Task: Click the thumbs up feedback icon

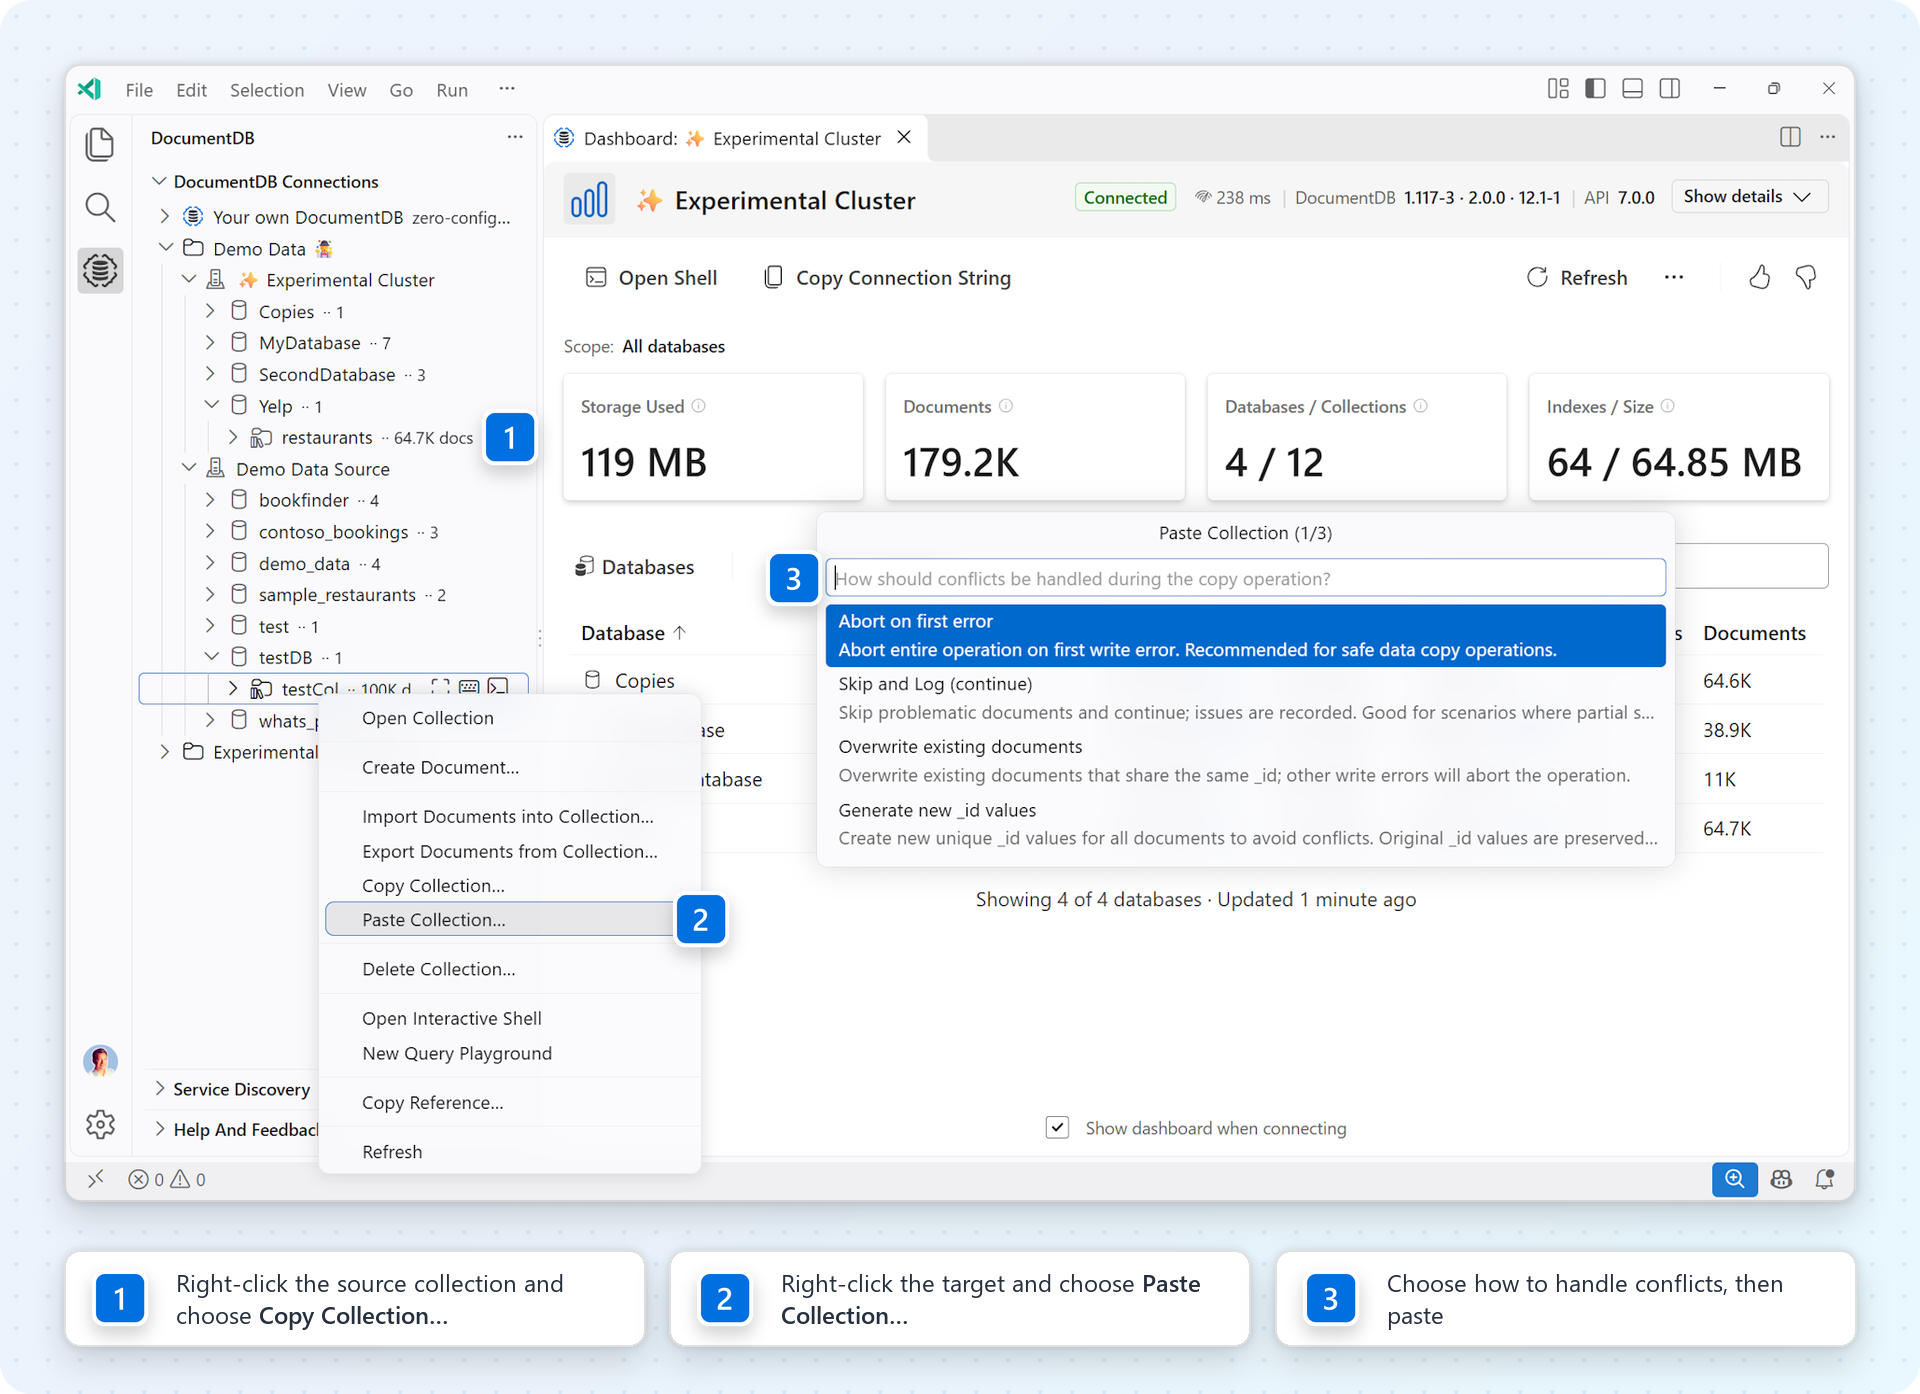Action: (1760, 277)
